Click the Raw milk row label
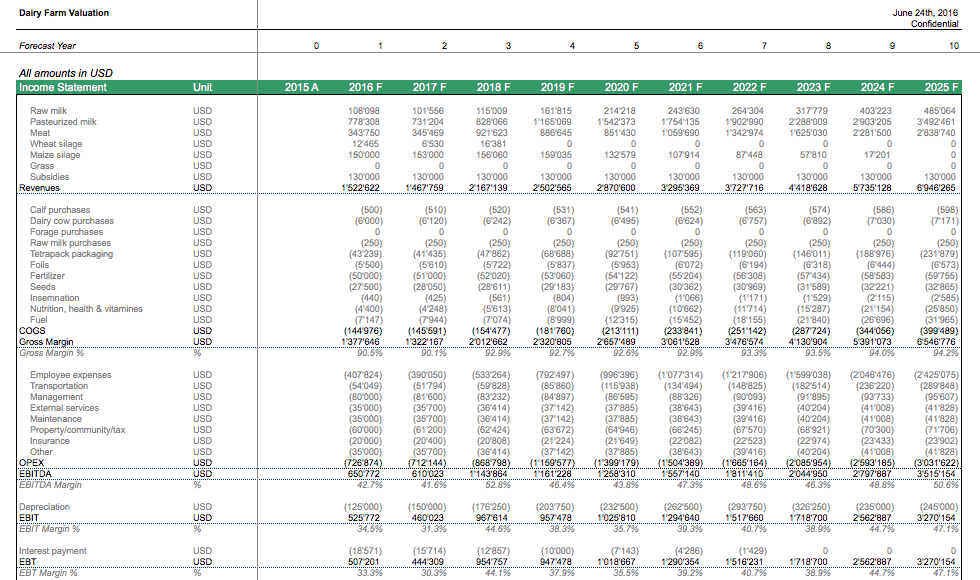Viewport: 980px width, 580px height. tap(48, 111)
